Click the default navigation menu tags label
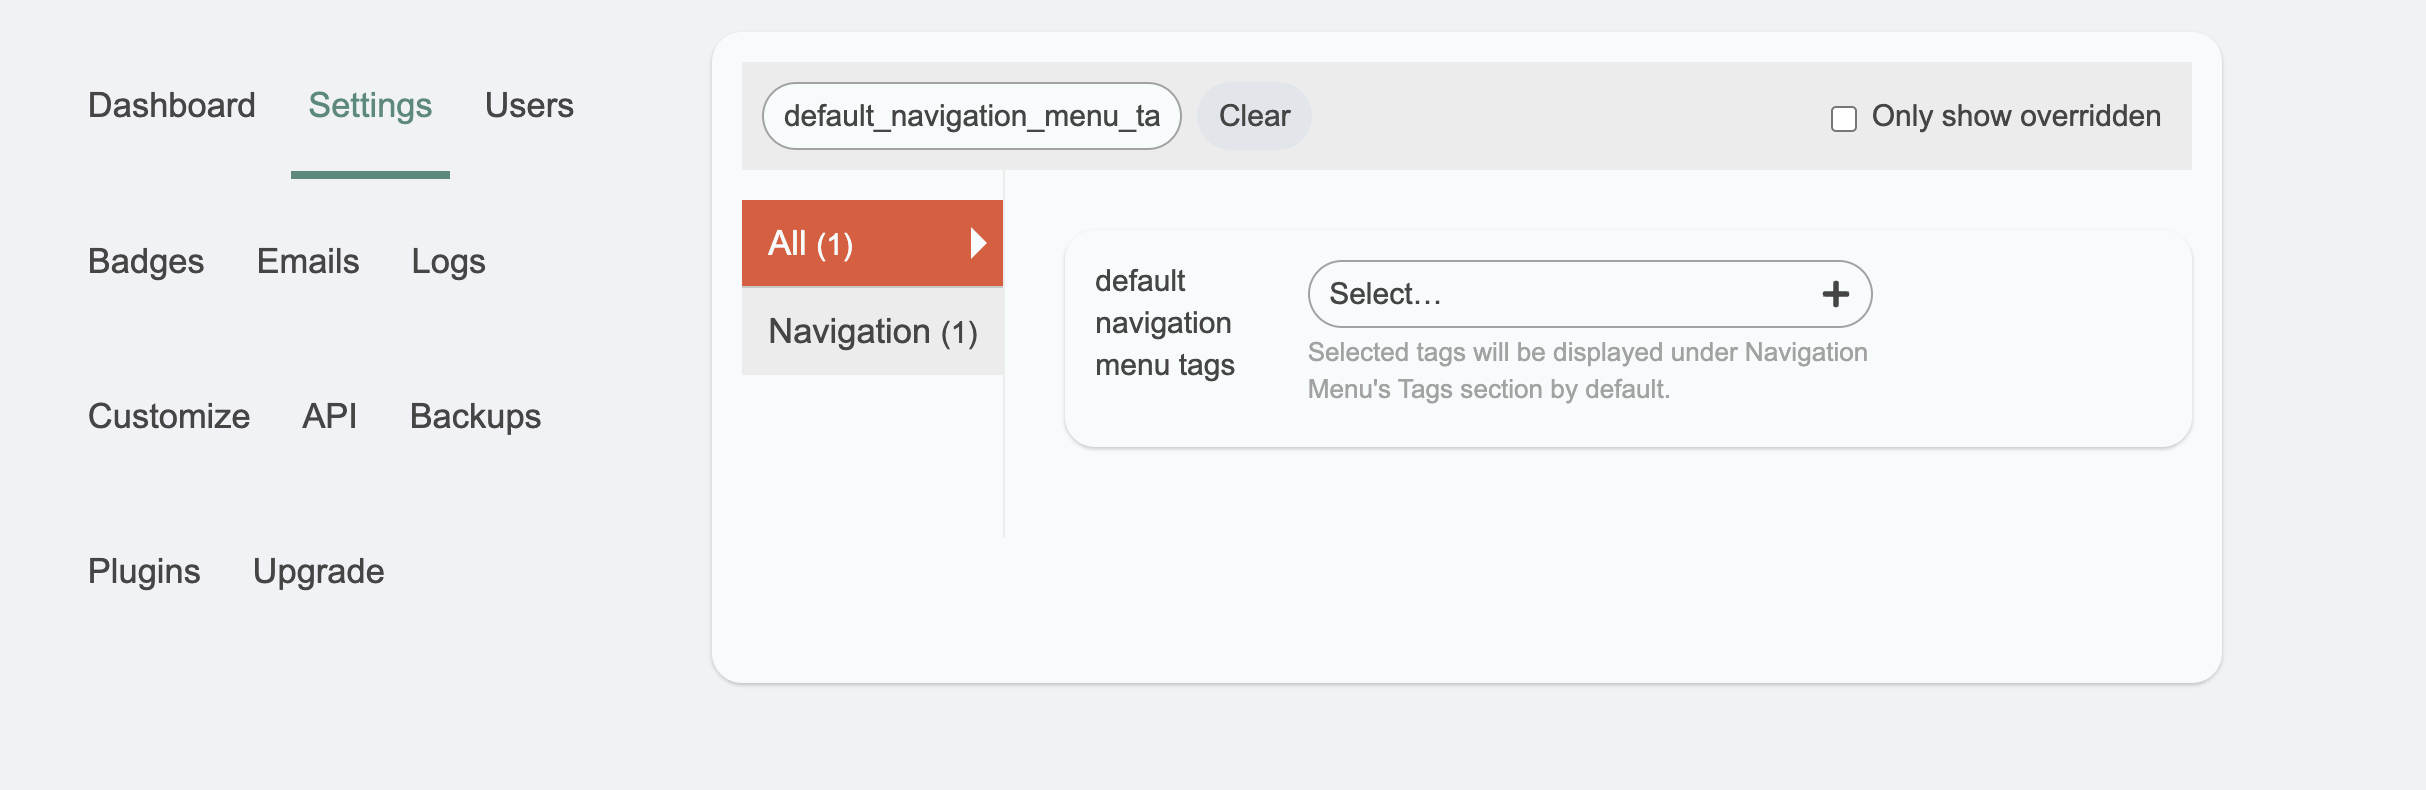The height and width of the screenshot is (790, 2426). click(1164, 323)
